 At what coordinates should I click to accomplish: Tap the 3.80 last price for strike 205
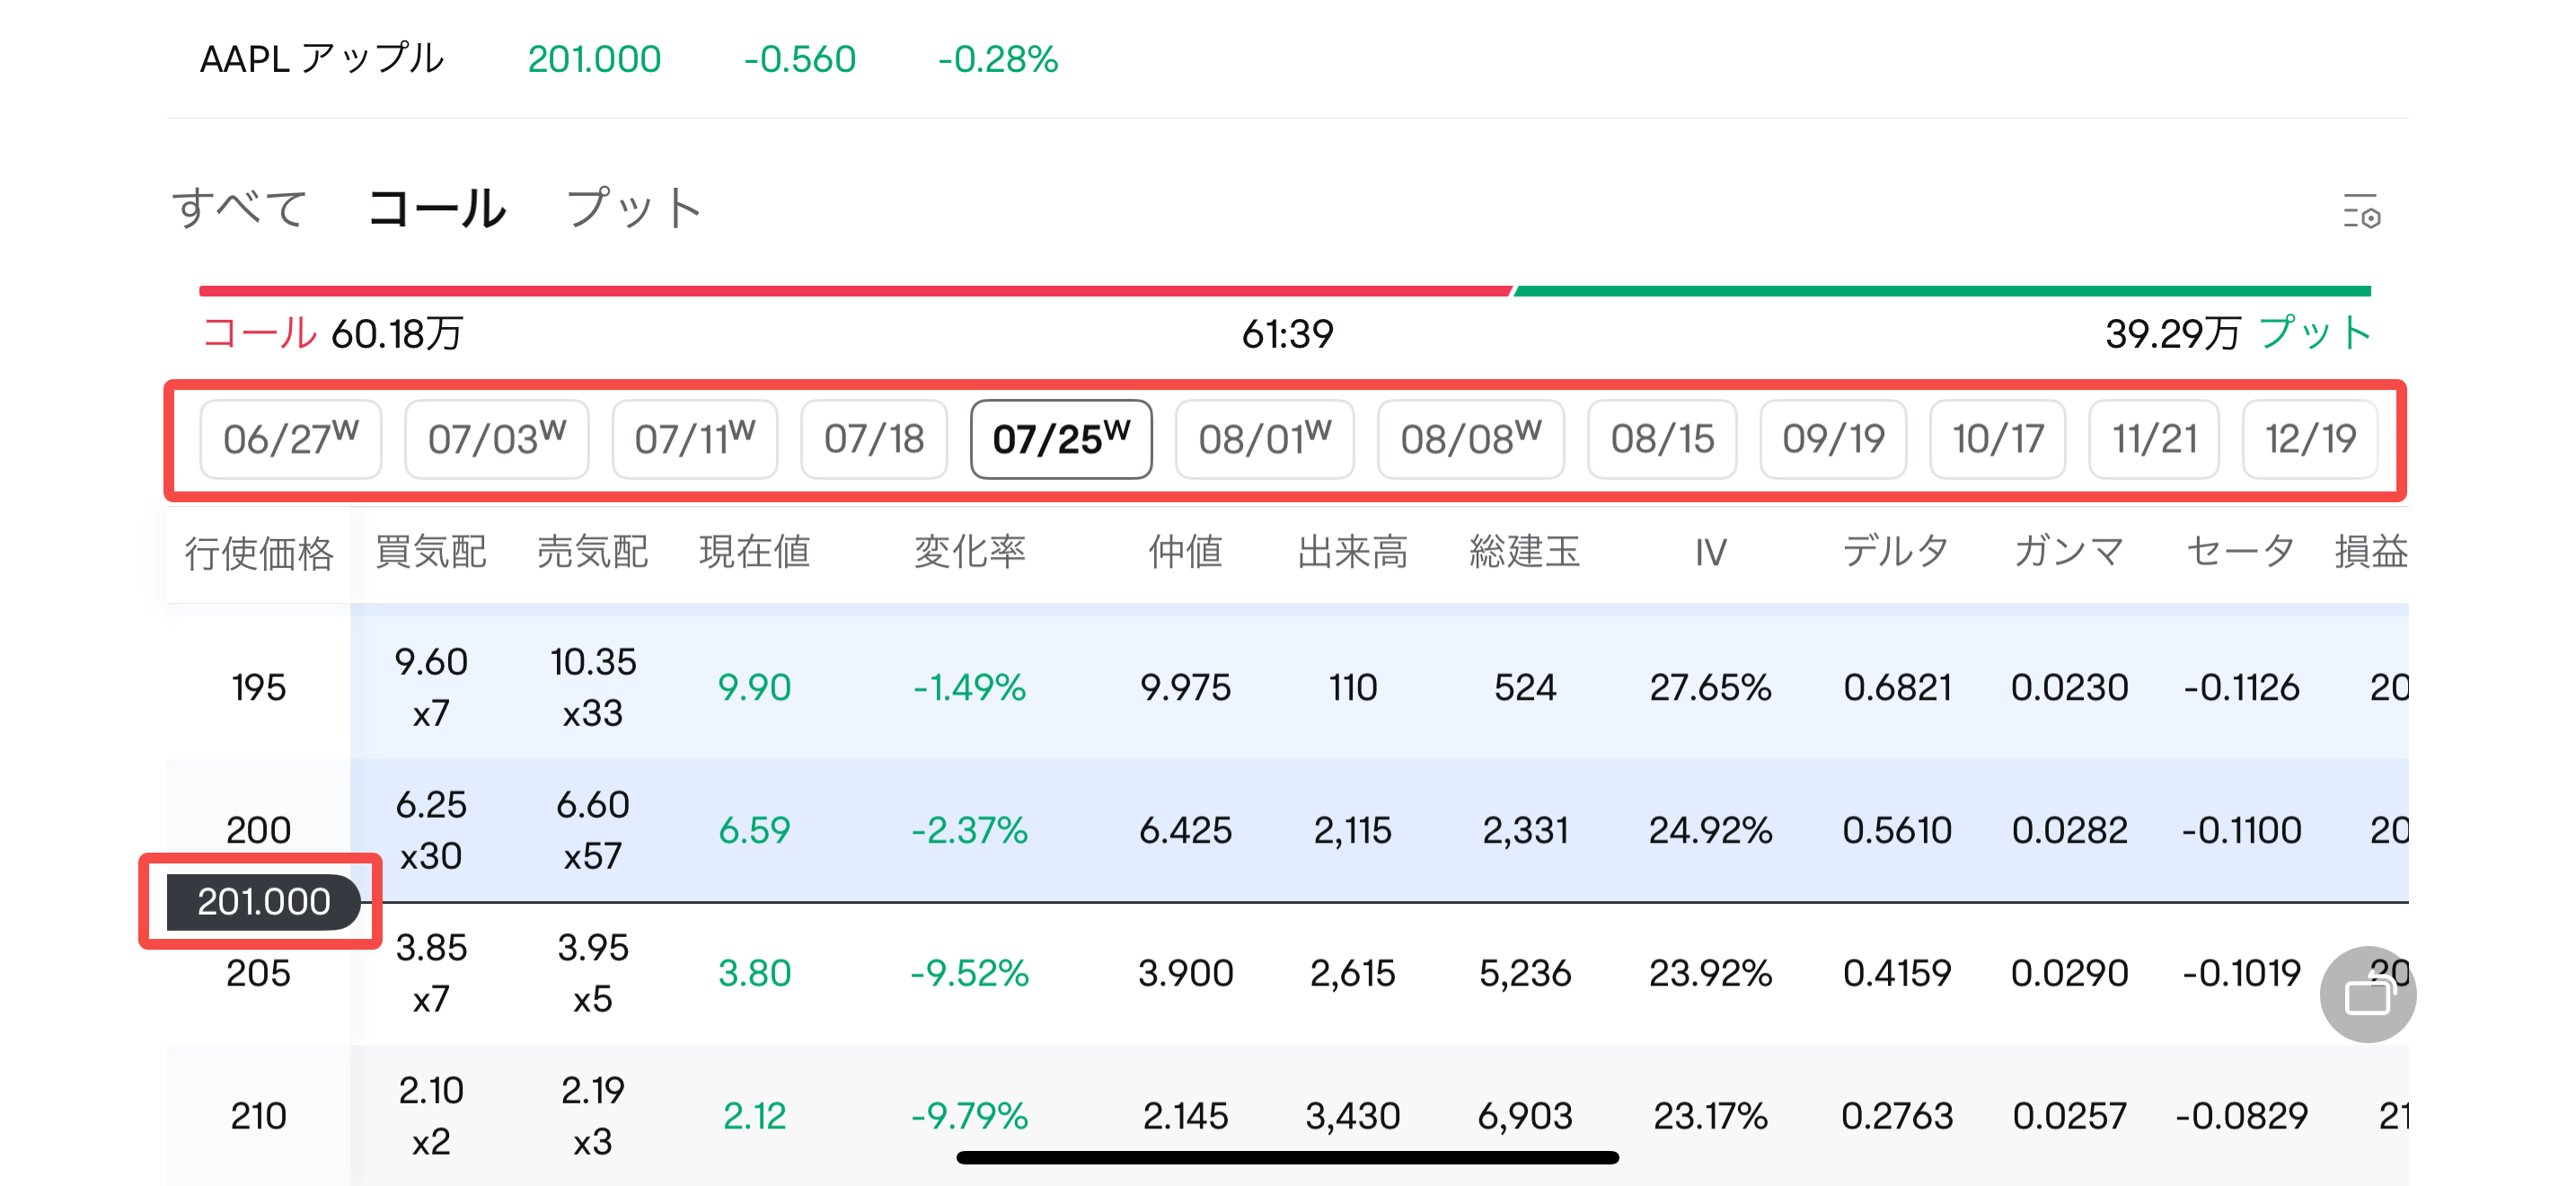[x=754, y=972]
